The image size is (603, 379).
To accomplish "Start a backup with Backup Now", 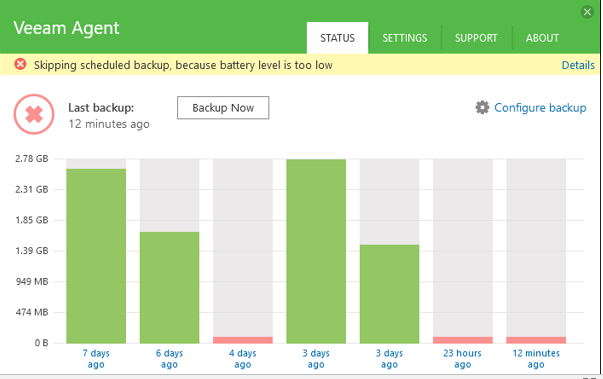I will [223, 108].
